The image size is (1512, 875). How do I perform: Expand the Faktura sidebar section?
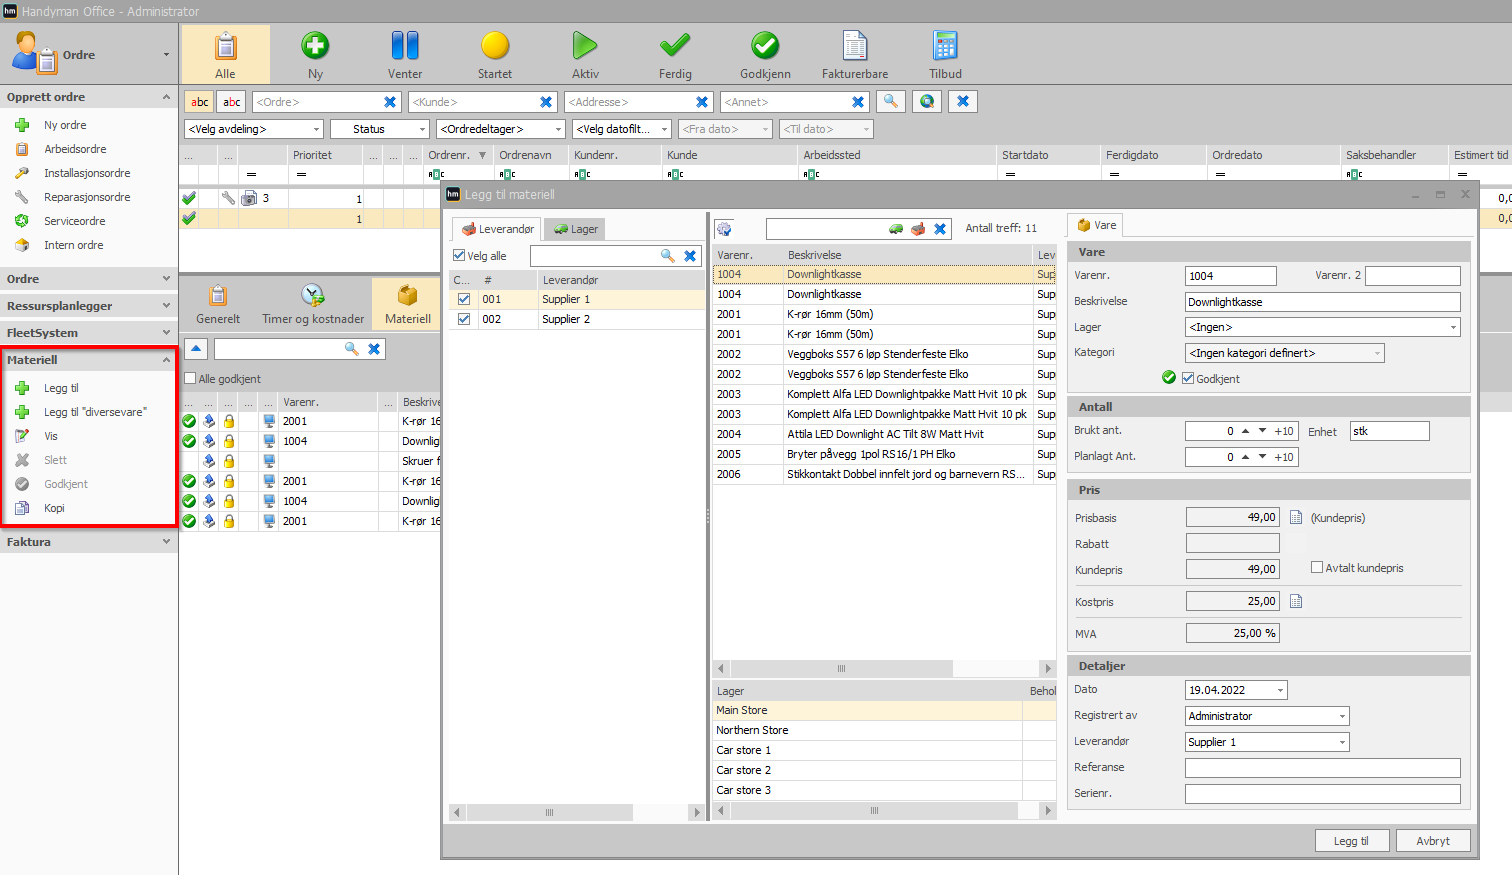(x=89, y=542)
